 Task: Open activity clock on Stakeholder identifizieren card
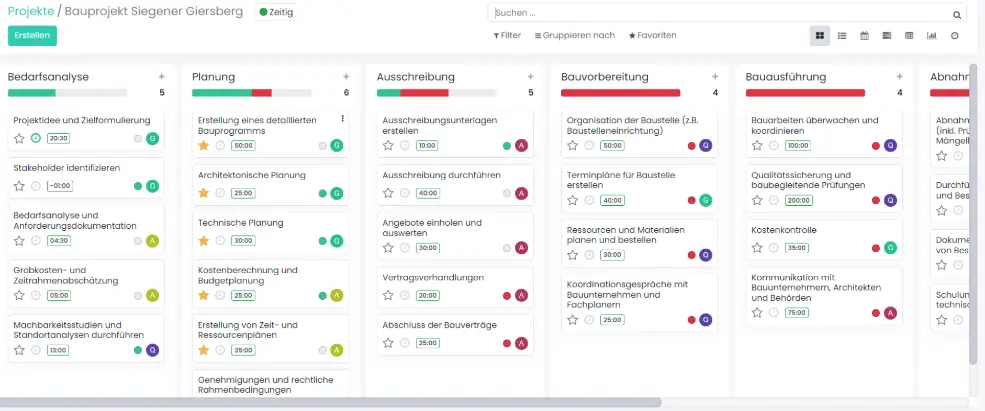point(36,186)
